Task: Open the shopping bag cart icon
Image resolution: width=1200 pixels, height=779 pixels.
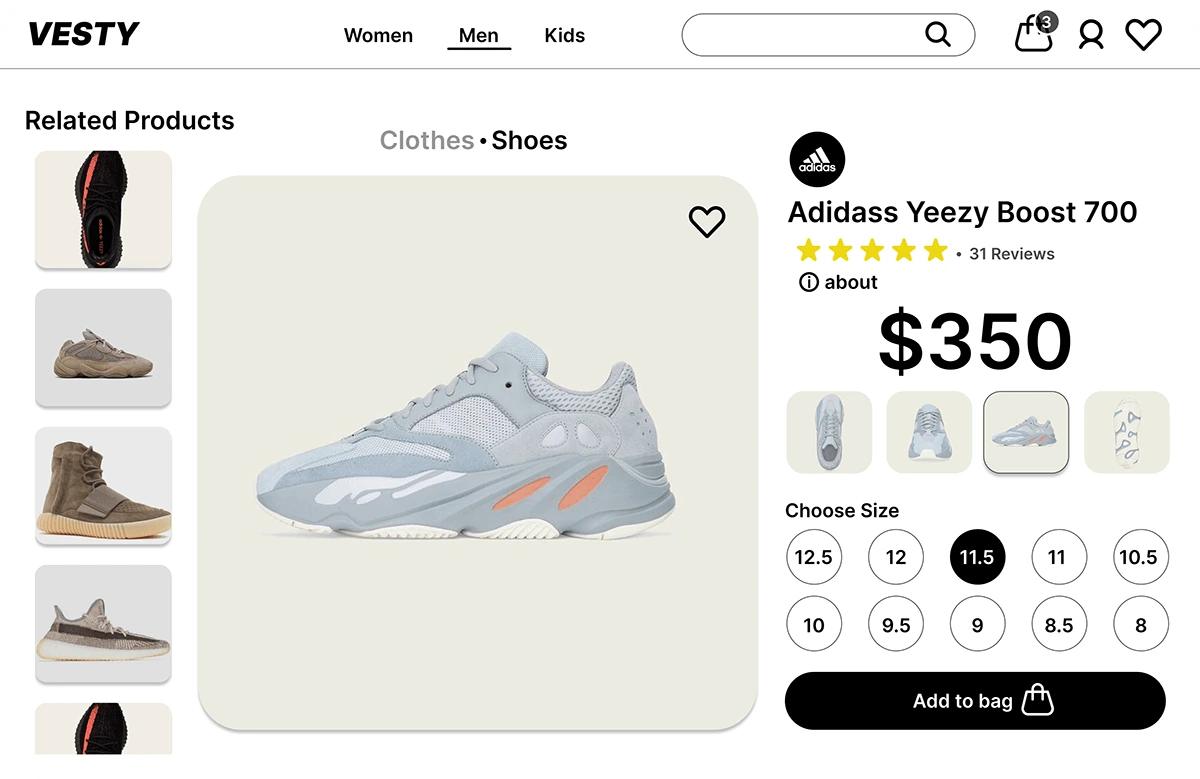Action: 1033,35
